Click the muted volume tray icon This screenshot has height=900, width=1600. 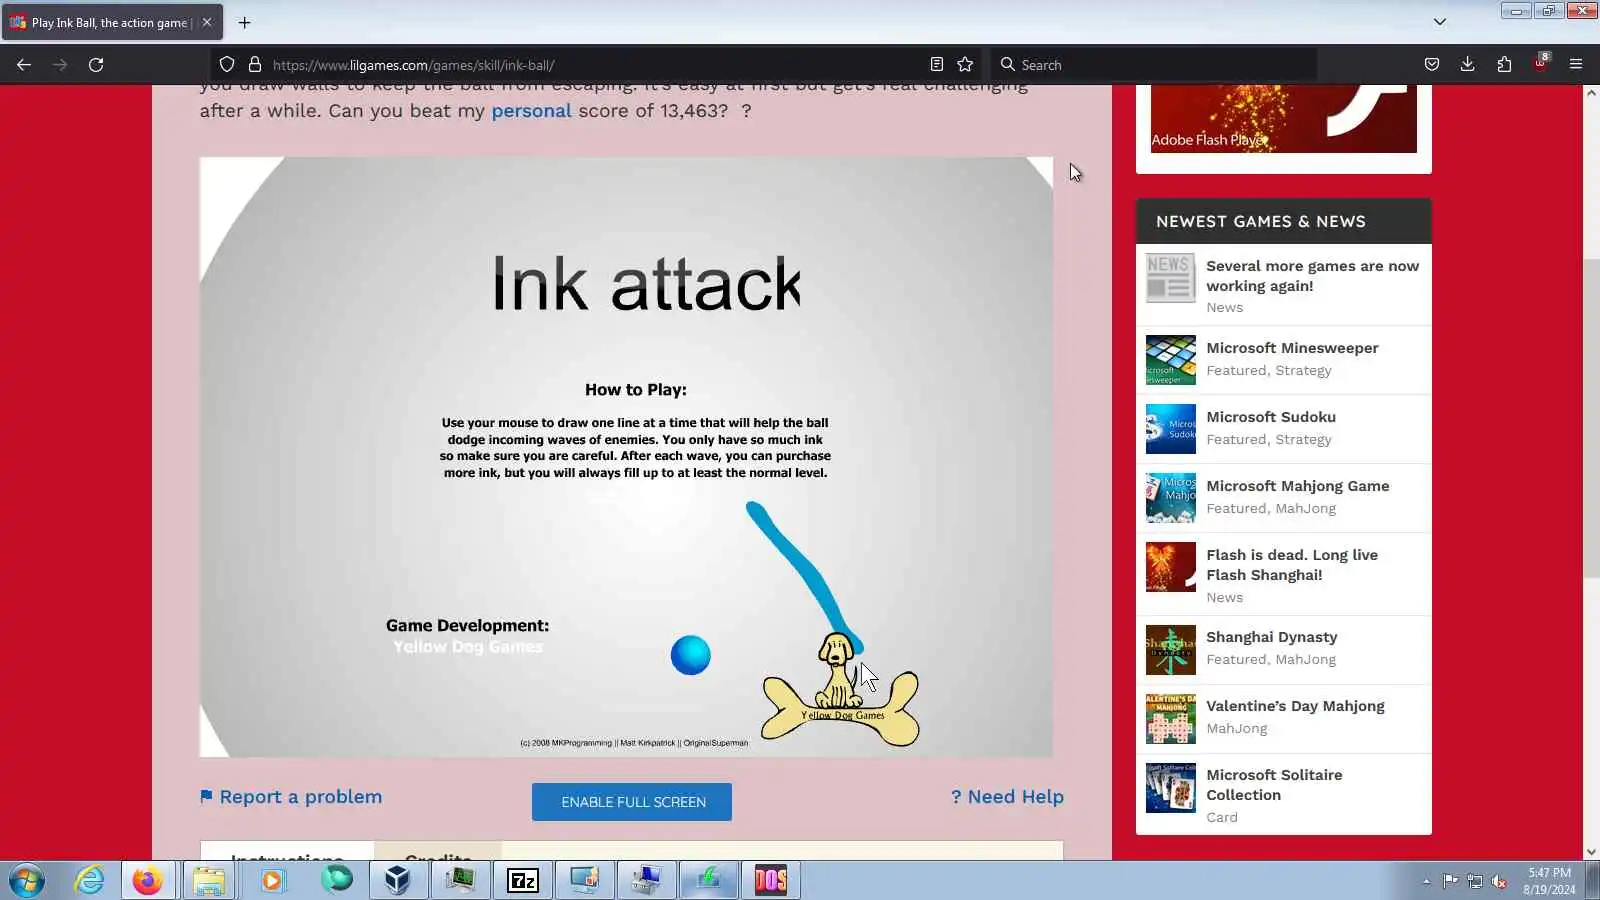(1499, 881)
